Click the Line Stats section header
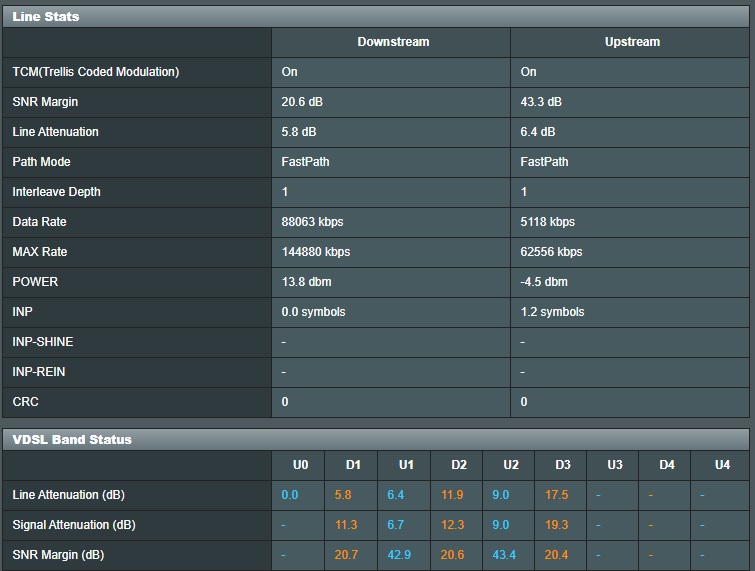The width and height of the screenshot is (755, 571). (x=376, y=16)
